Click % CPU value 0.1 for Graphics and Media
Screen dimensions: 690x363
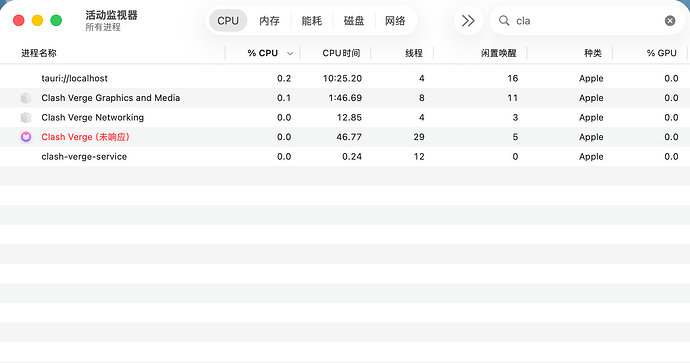coord(284,98)
